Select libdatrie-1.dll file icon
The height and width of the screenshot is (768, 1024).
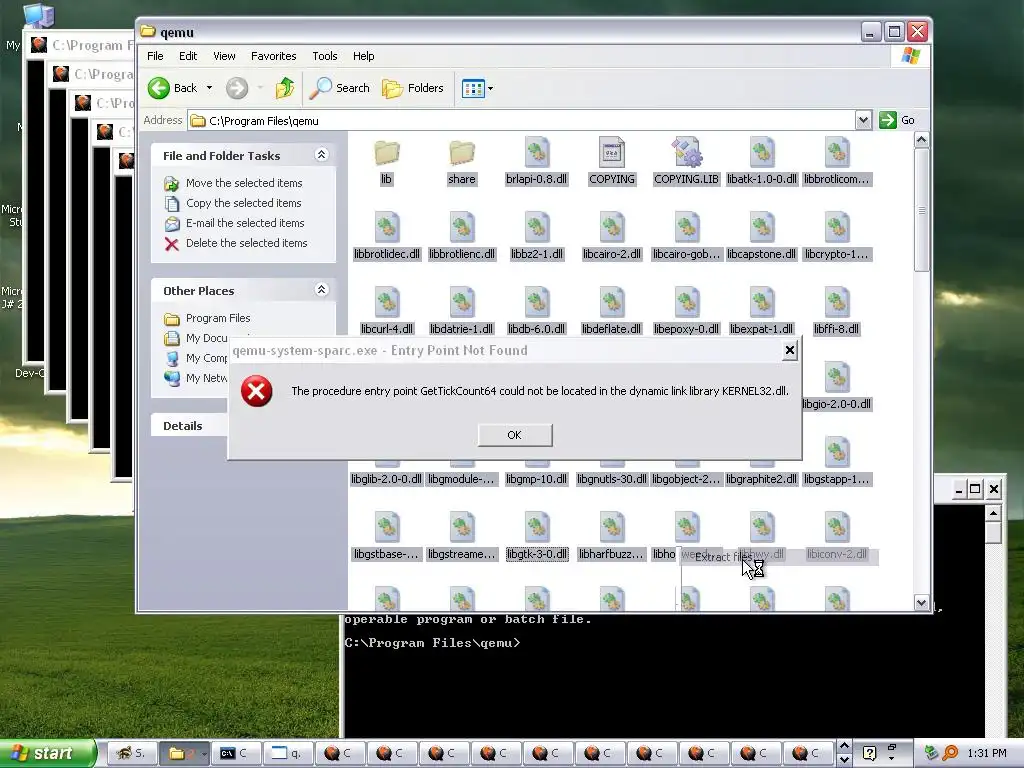point(462,303)
